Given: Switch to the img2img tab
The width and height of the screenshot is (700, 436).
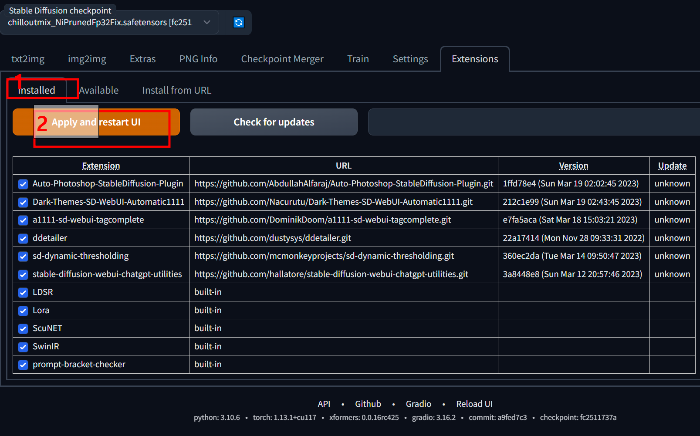Looking at the screenshot, I should pos(87,59).
